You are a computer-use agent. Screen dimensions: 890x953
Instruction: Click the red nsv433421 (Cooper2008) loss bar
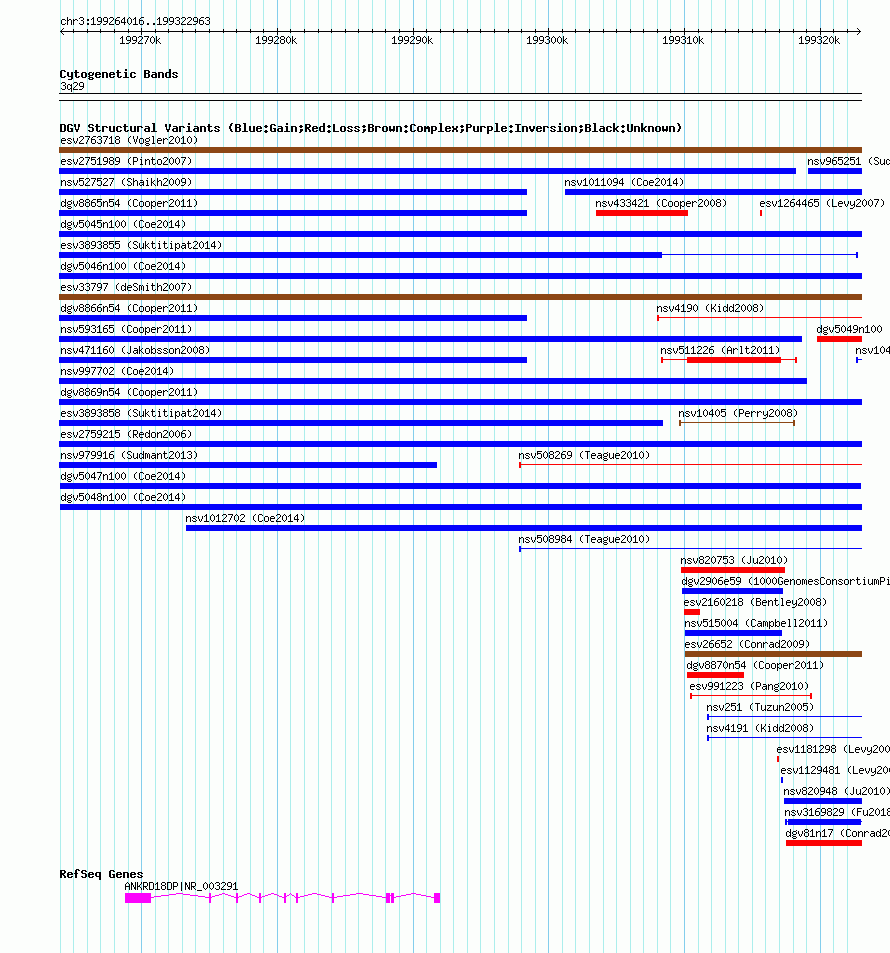click(x=641, y=213)
